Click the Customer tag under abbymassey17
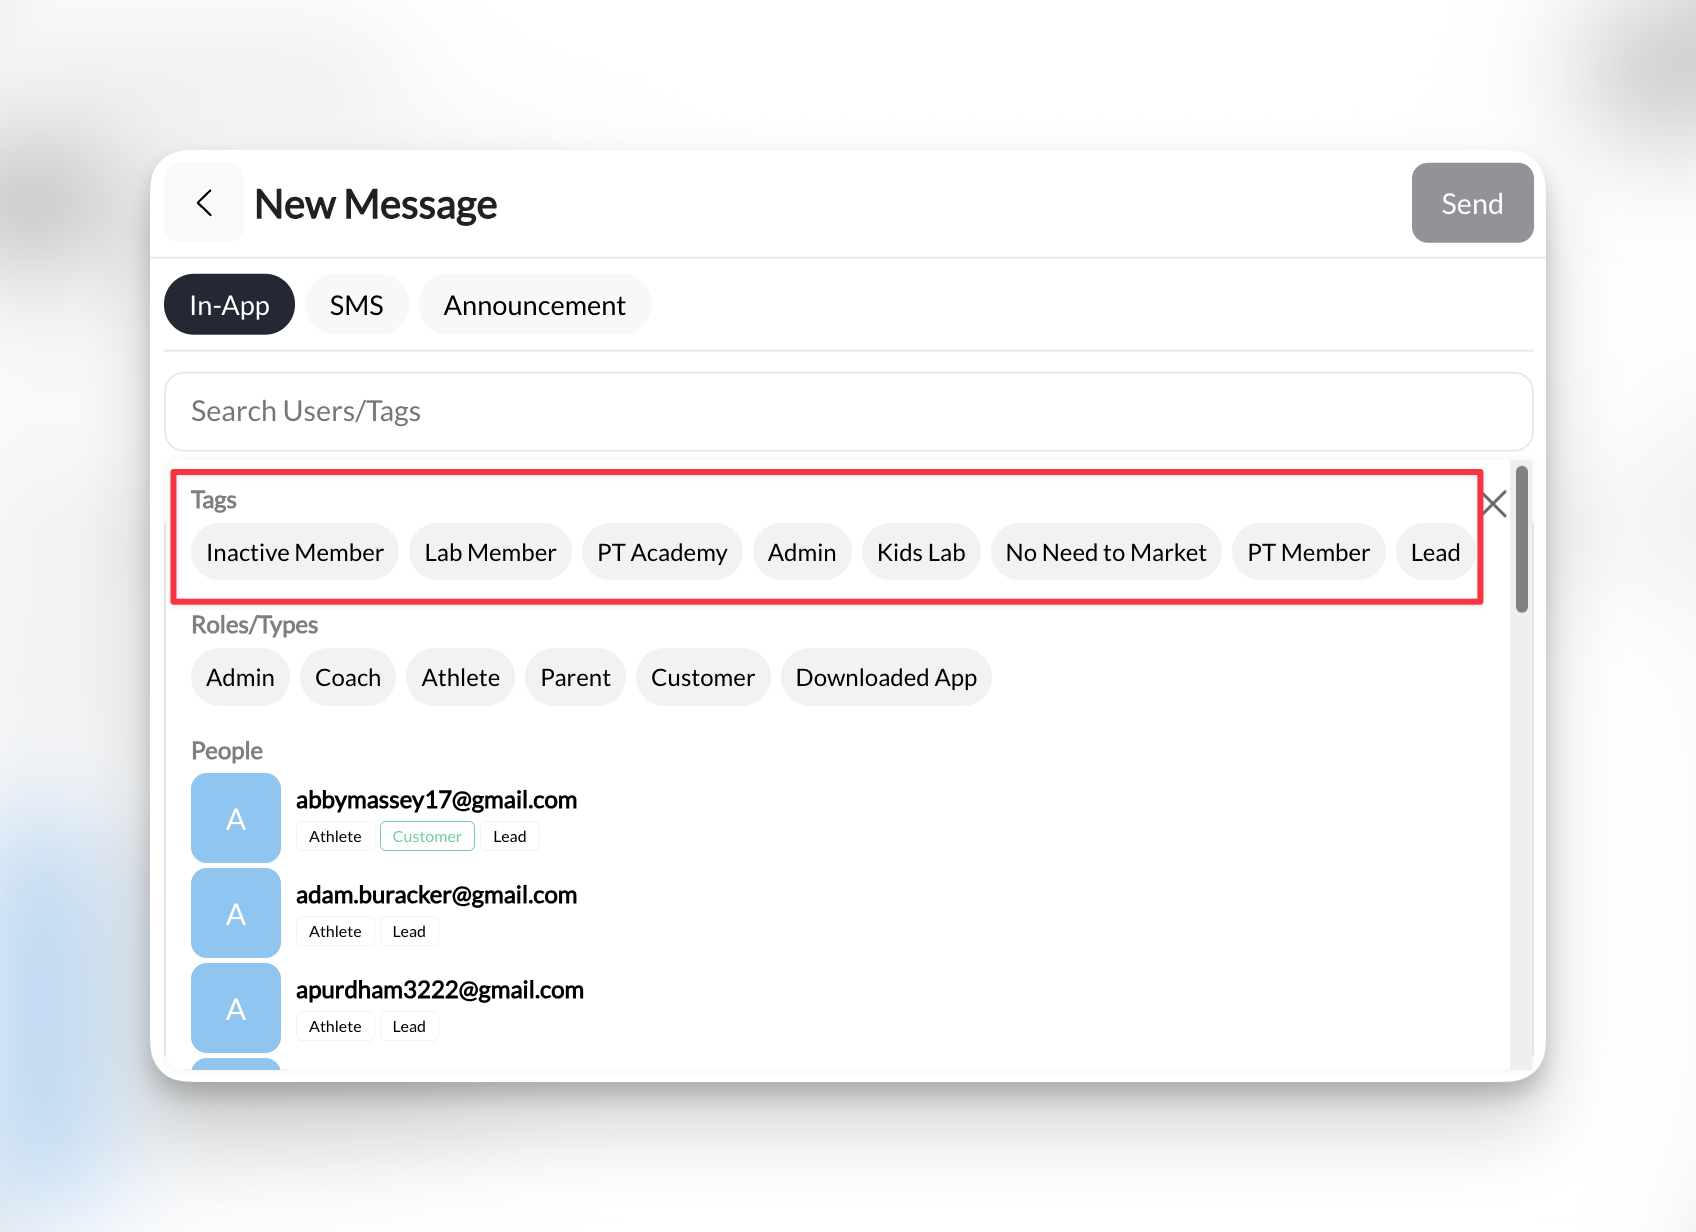Screen dimensions: 1696x1232 tap(427, 836)
